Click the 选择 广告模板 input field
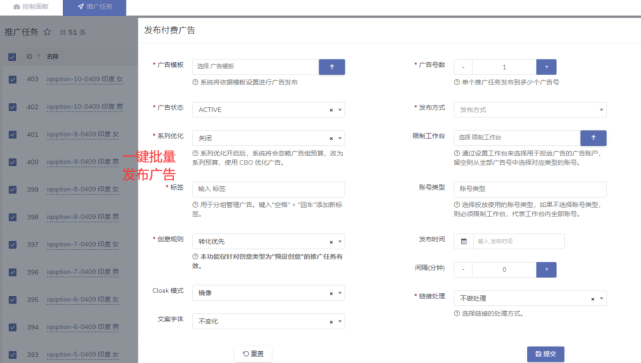The width and height of the screenshot is (641, 363). pyautogui.click(x=256, y=67)
